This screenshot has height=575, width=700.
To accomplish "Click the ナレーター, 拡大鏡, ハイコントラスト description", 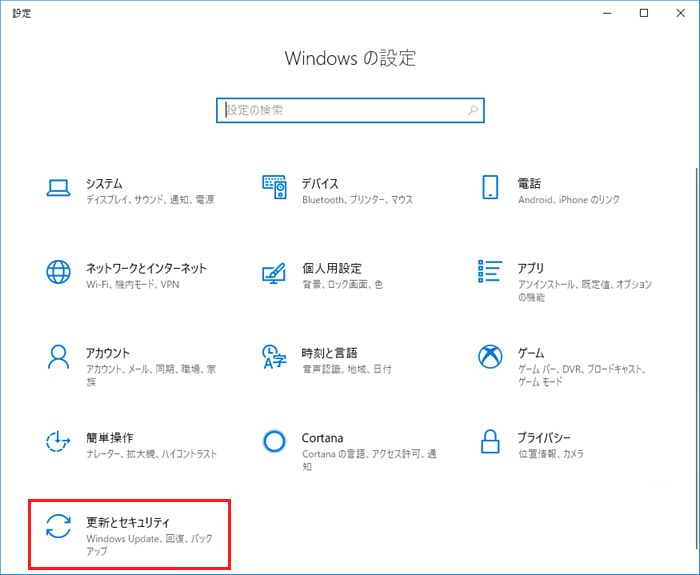I will point(151,454).
